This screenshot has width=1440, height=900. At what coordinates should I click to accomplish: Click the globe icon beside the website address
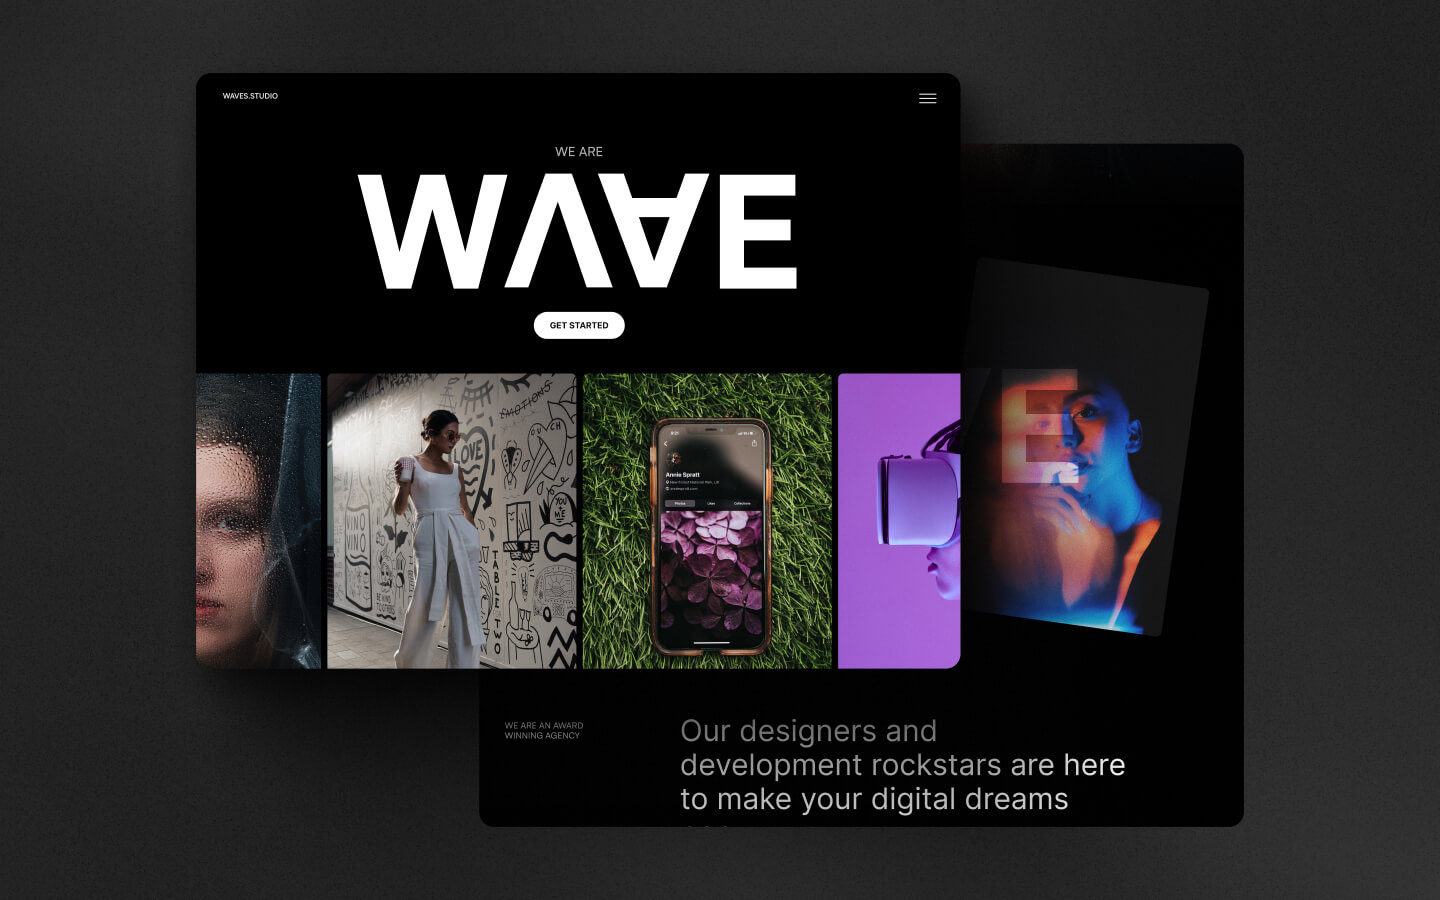pos(667,488)
